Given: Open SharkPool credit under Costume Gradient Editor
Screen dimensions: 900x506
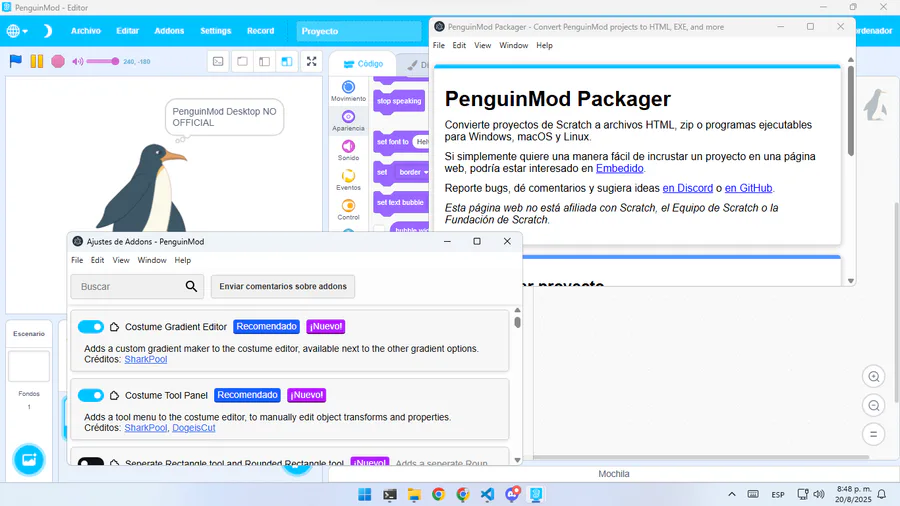Looking at the screenshot, I should pyautogui.click(x=146, y=359).
